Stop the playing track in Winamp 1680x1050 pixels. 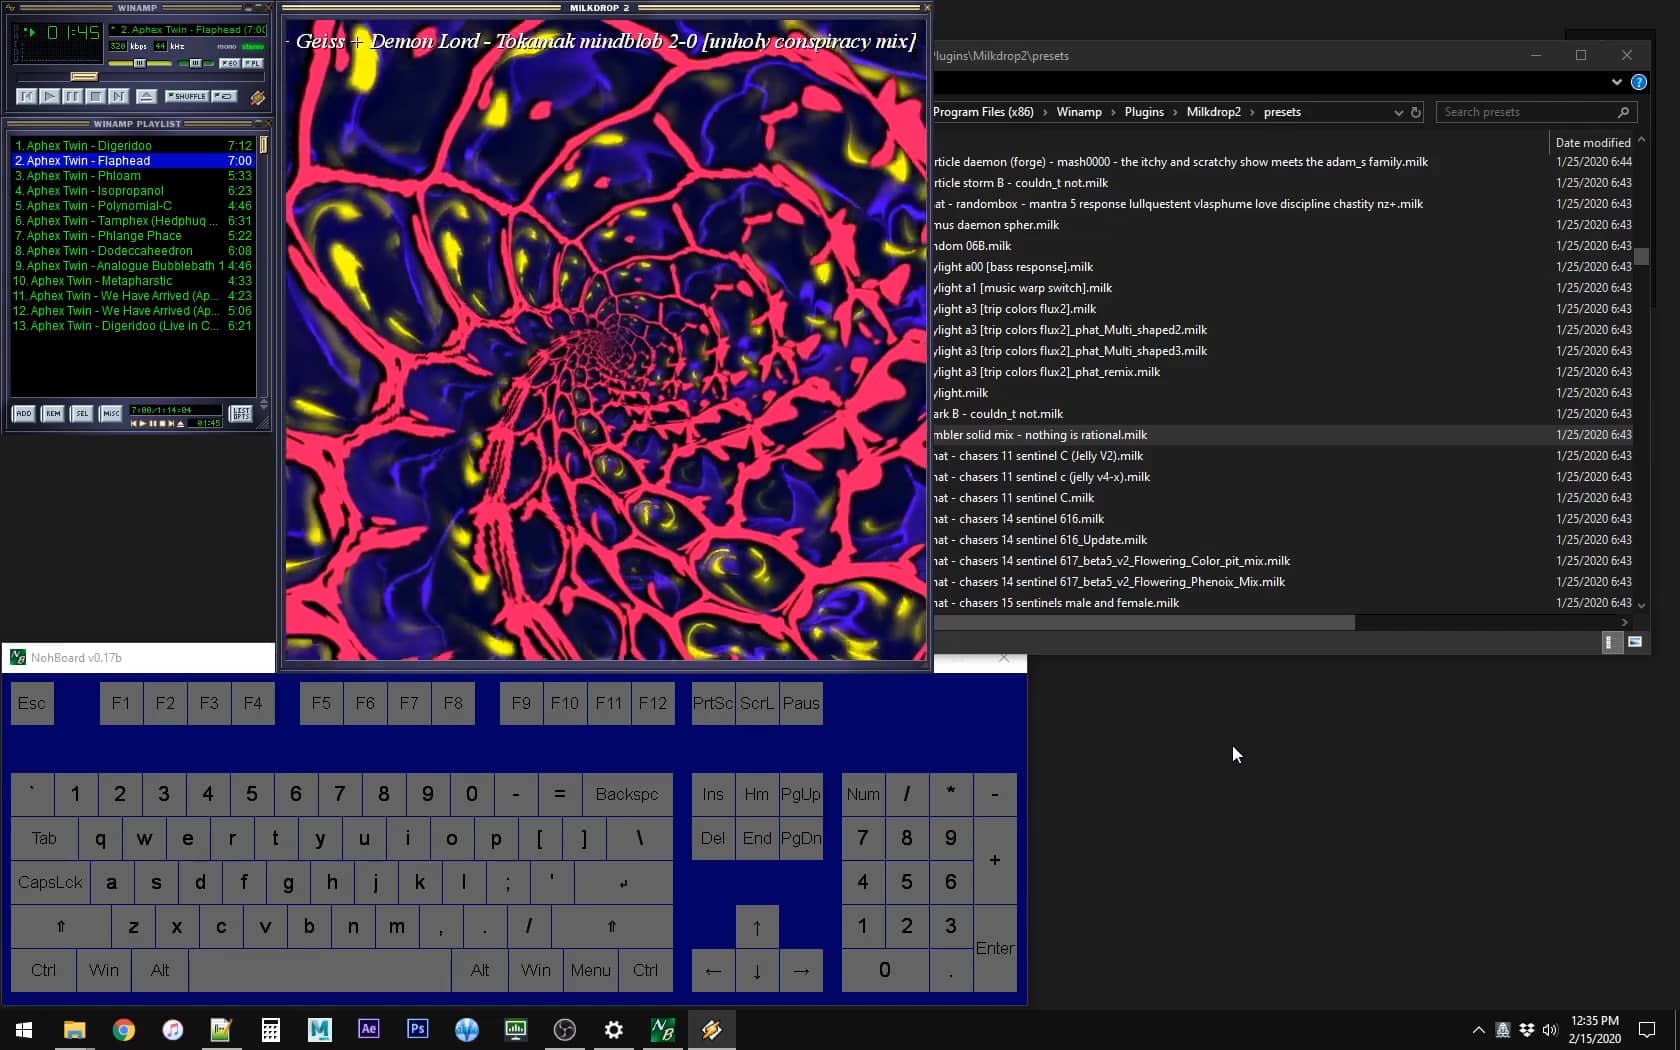[95, 96]
